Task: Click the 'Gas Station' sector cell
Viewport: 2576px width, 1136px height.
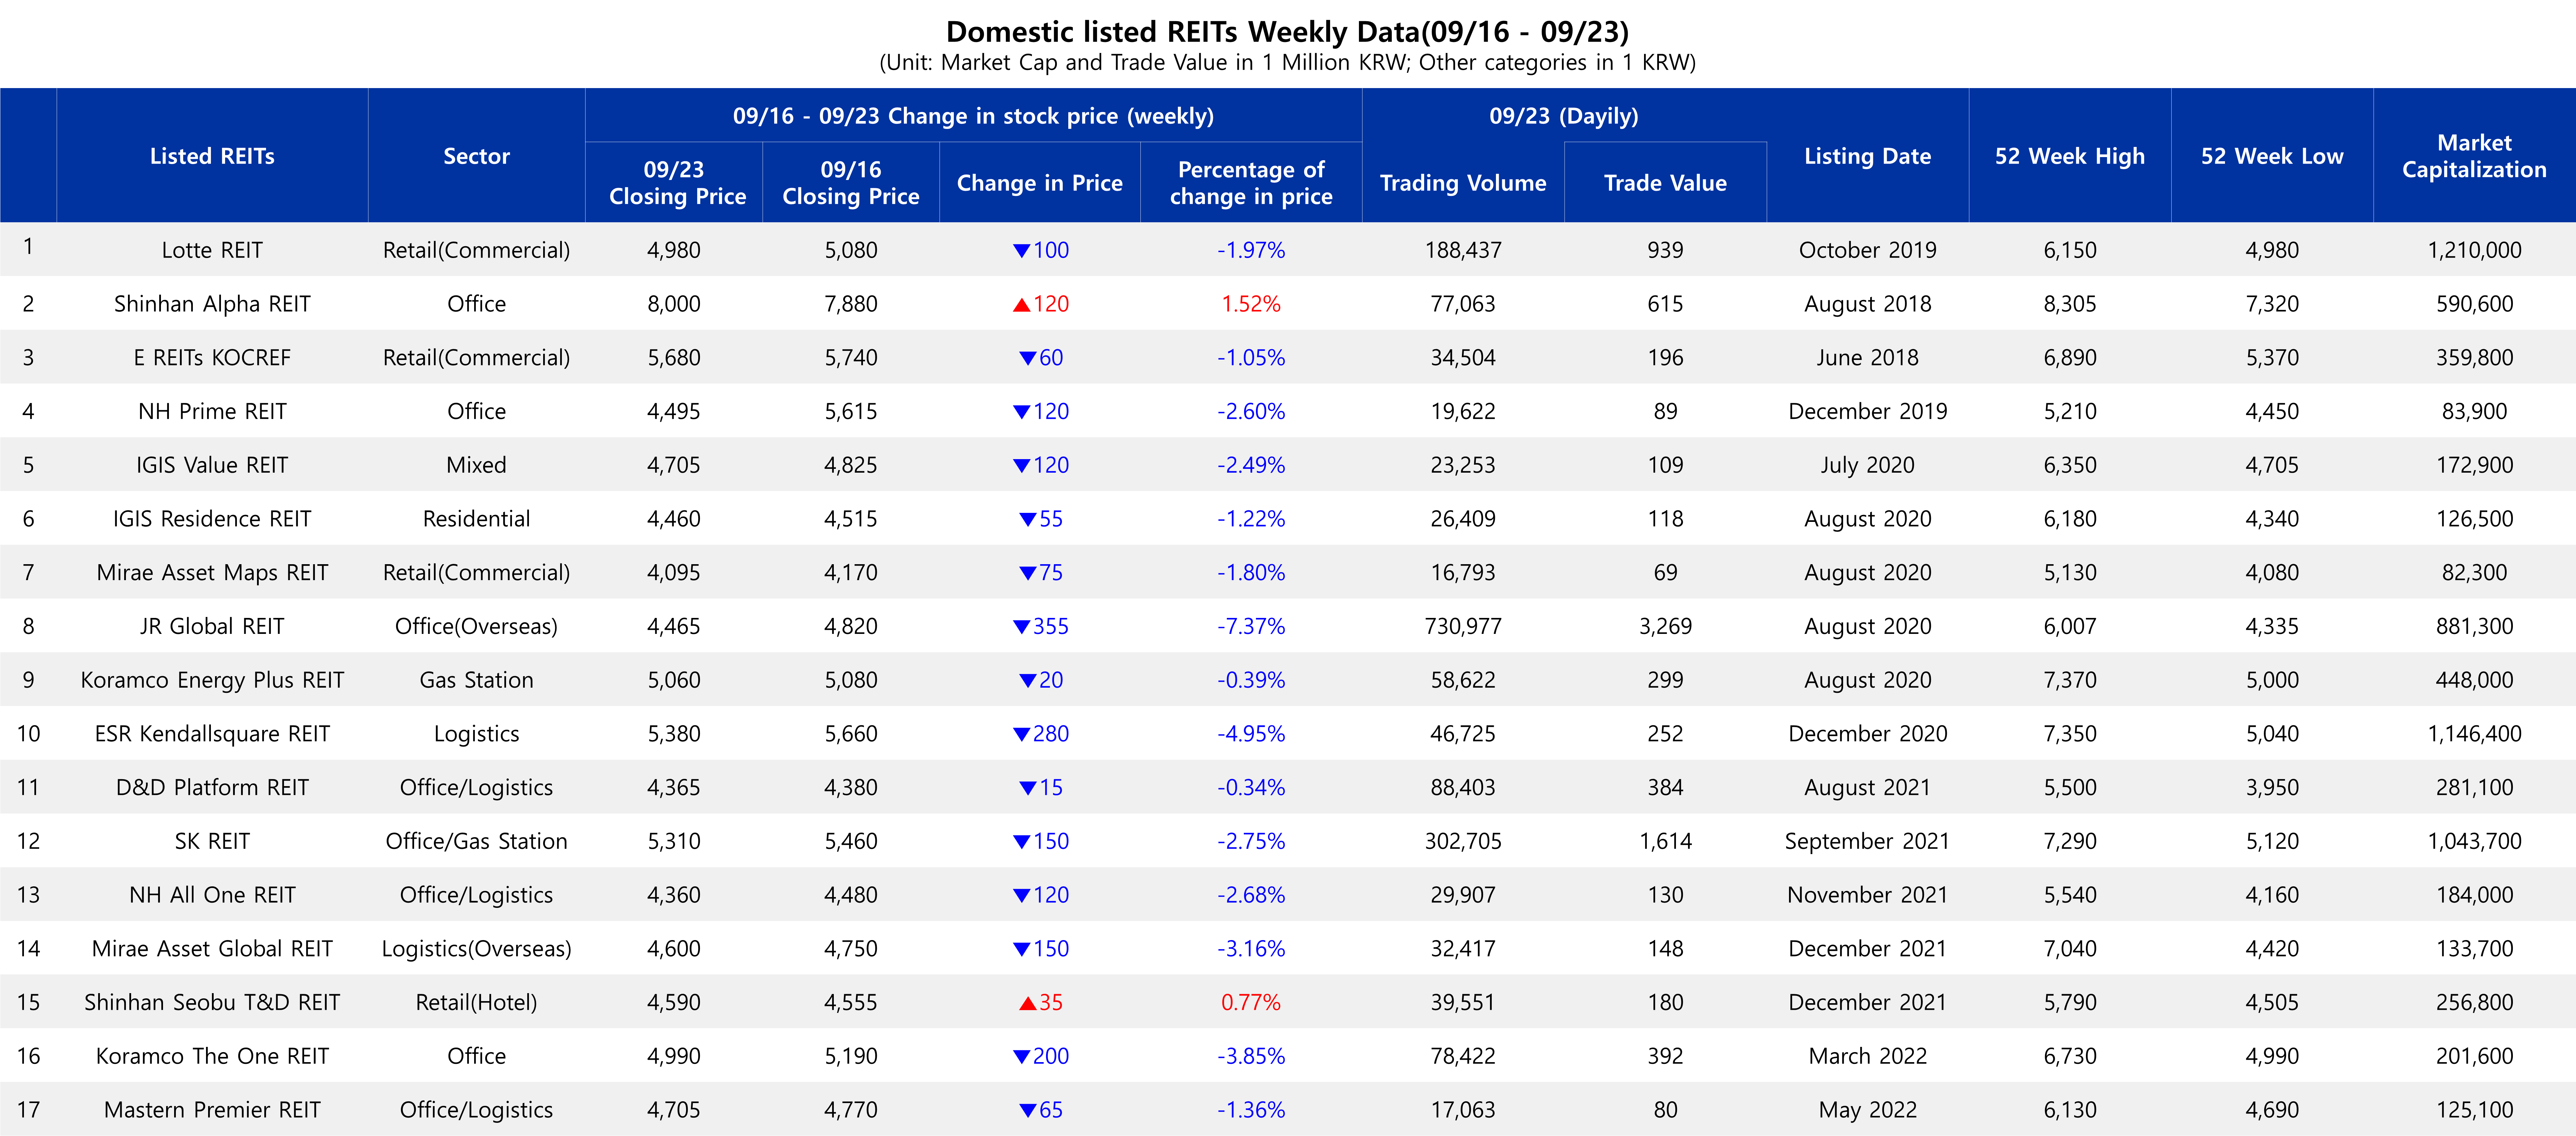Action: point(476,680)
